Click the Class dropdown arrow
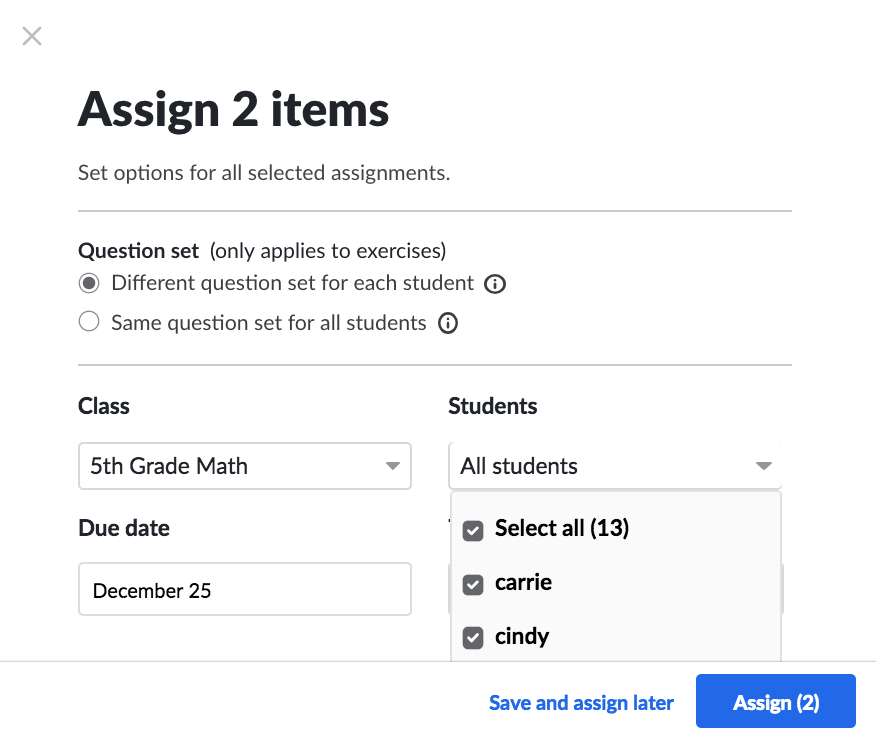The height and width of the screenshot is (736, 876). click(x=392, y=466)
